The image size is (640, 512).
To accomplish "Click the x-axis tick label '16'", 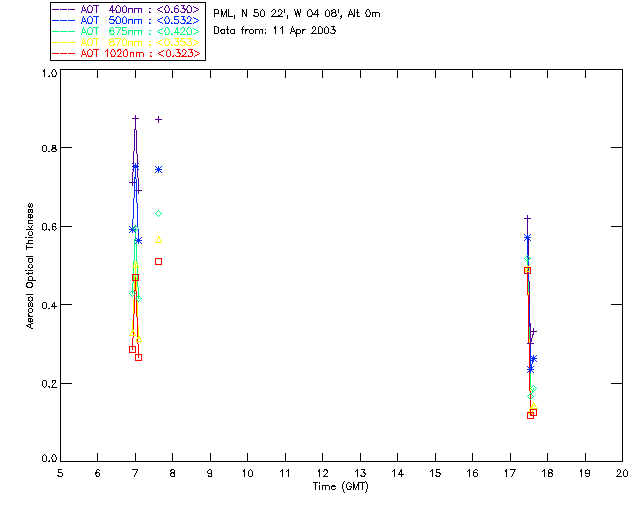I will [472, 473].
